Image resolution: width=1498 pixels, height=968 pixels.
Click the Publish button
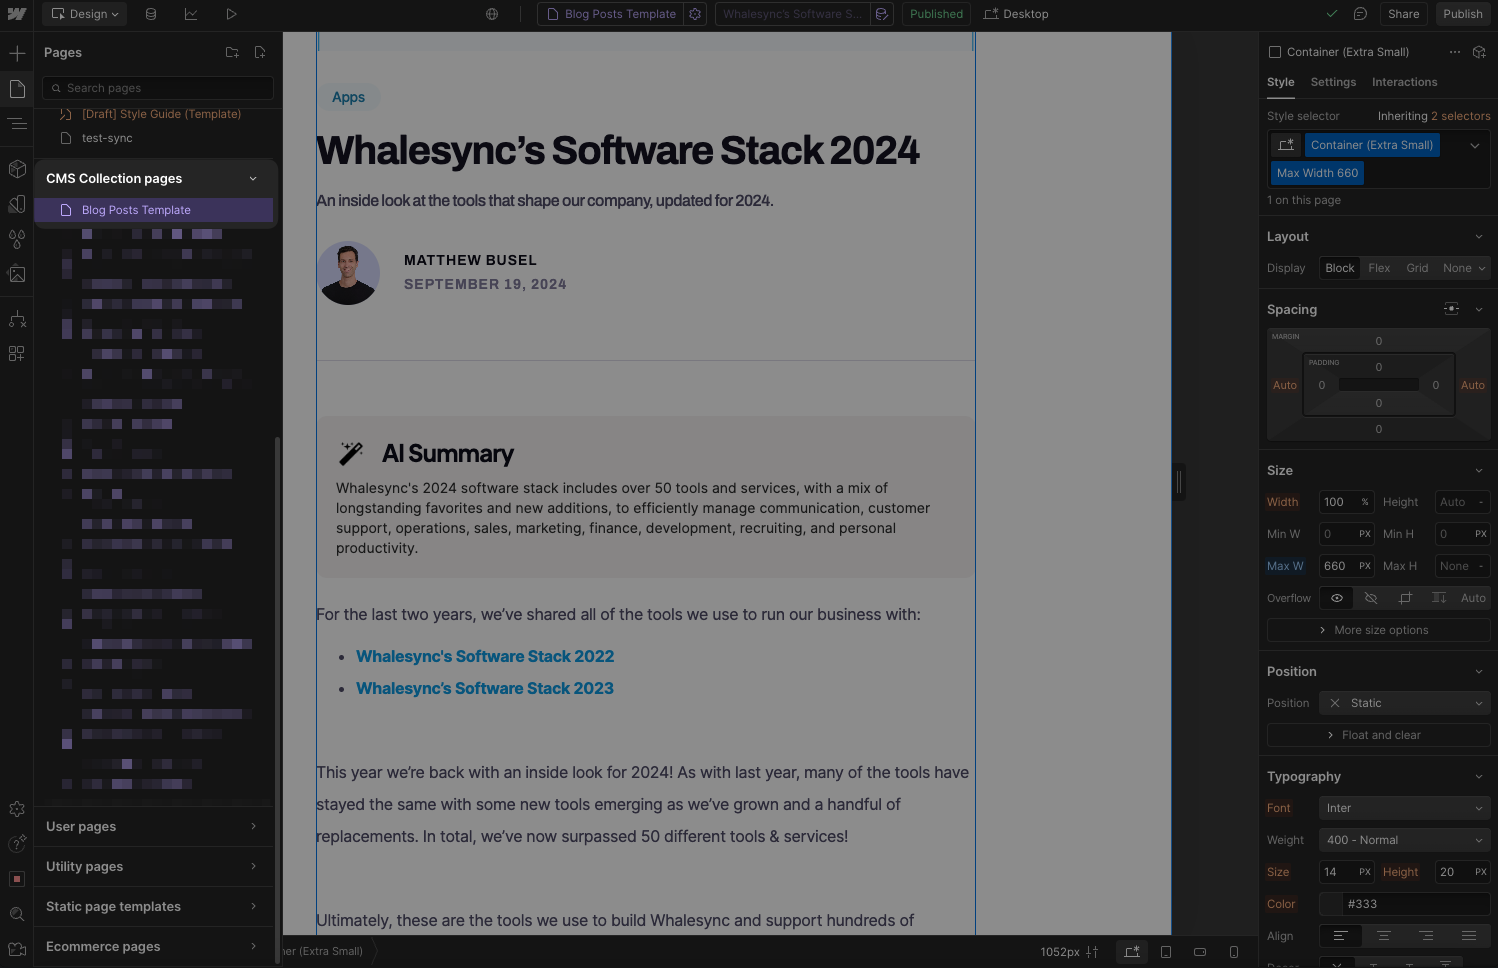(1462, 14)
